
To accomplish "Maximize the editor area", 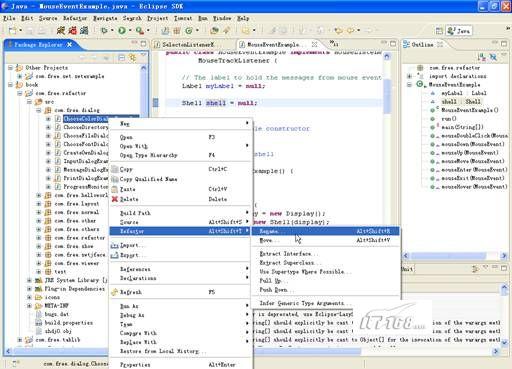I will pyautogui.click(x=393, y=44).
